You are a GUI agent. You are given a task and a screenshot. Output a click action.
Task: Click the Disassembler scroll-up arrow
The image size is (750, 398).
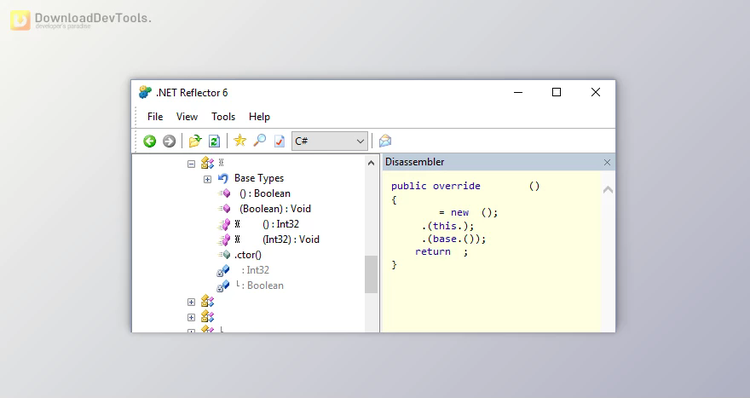coord(608,190)
